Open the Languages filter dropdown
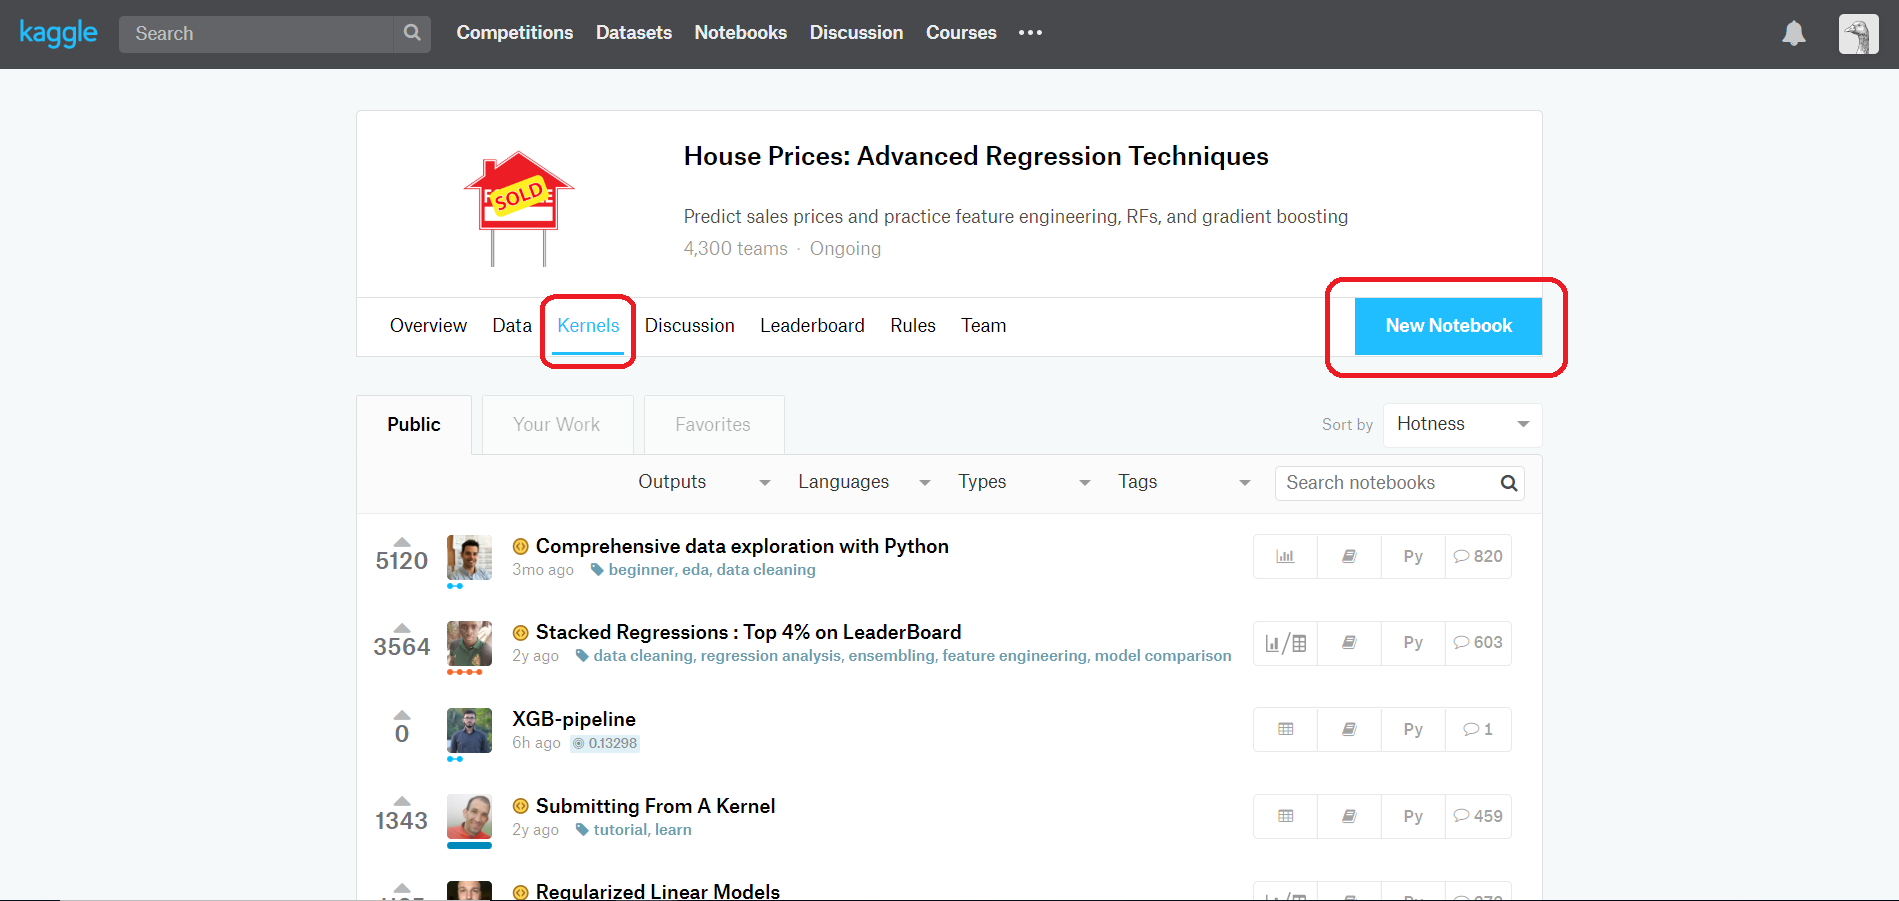The image size is (1899, 901). tap(858, 482)
